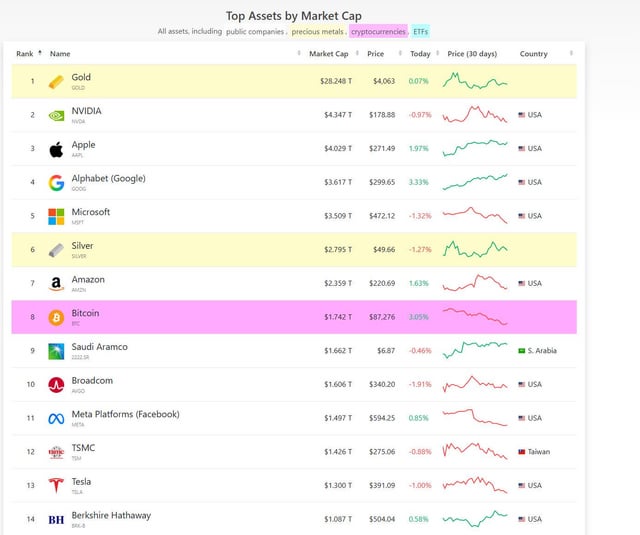Open the Meta Platforms (Facebook) link
This screenshot has width=640, height=535.
point(125,414)
